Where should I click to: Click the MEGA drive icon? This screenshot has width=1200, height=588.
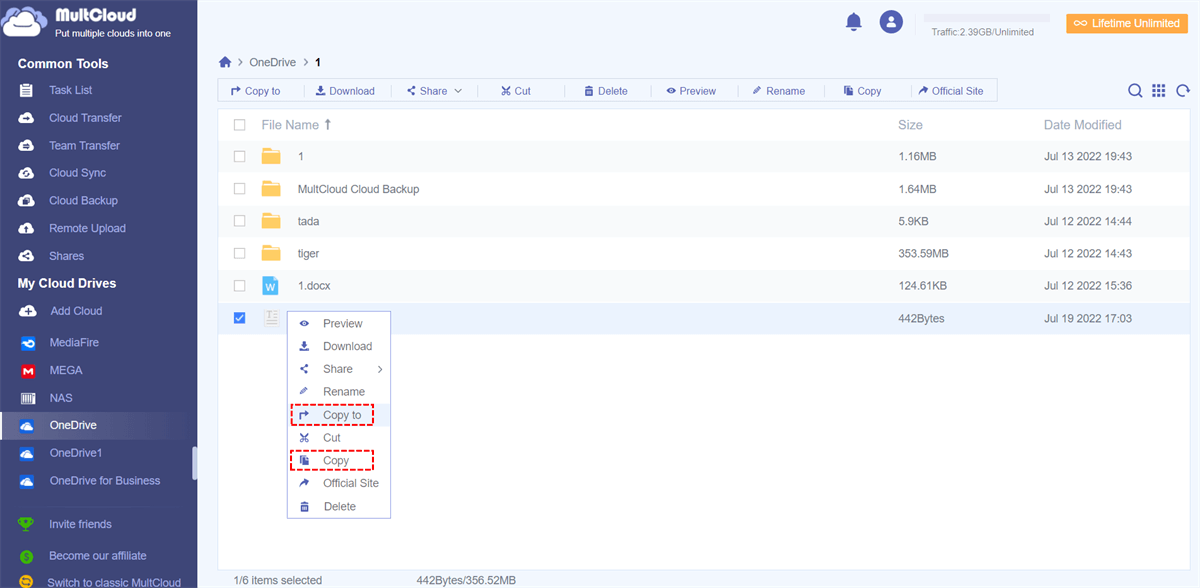pyautogui.click(x=28, y=371)
